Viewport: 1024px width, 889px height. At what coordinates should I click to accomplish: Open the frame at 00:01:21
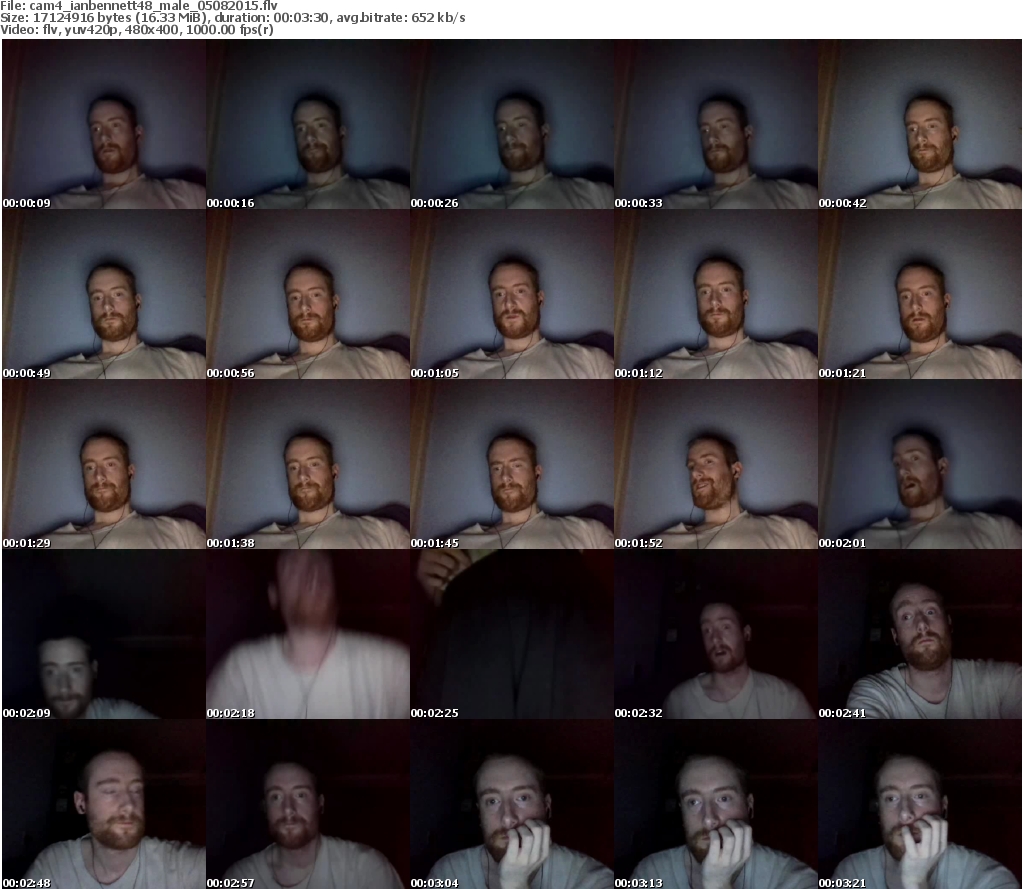(x=920, y=294)
